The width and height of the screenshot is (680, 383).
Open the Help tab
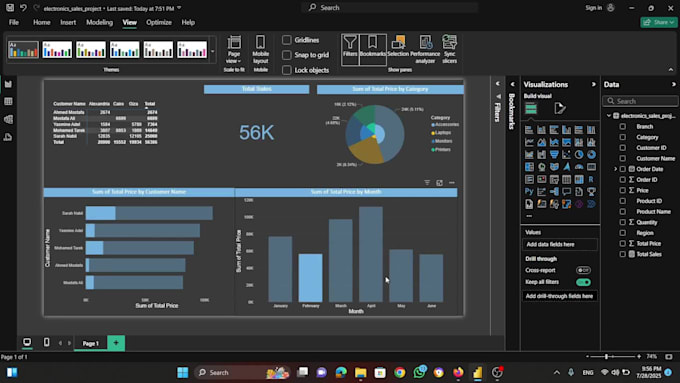188,23
